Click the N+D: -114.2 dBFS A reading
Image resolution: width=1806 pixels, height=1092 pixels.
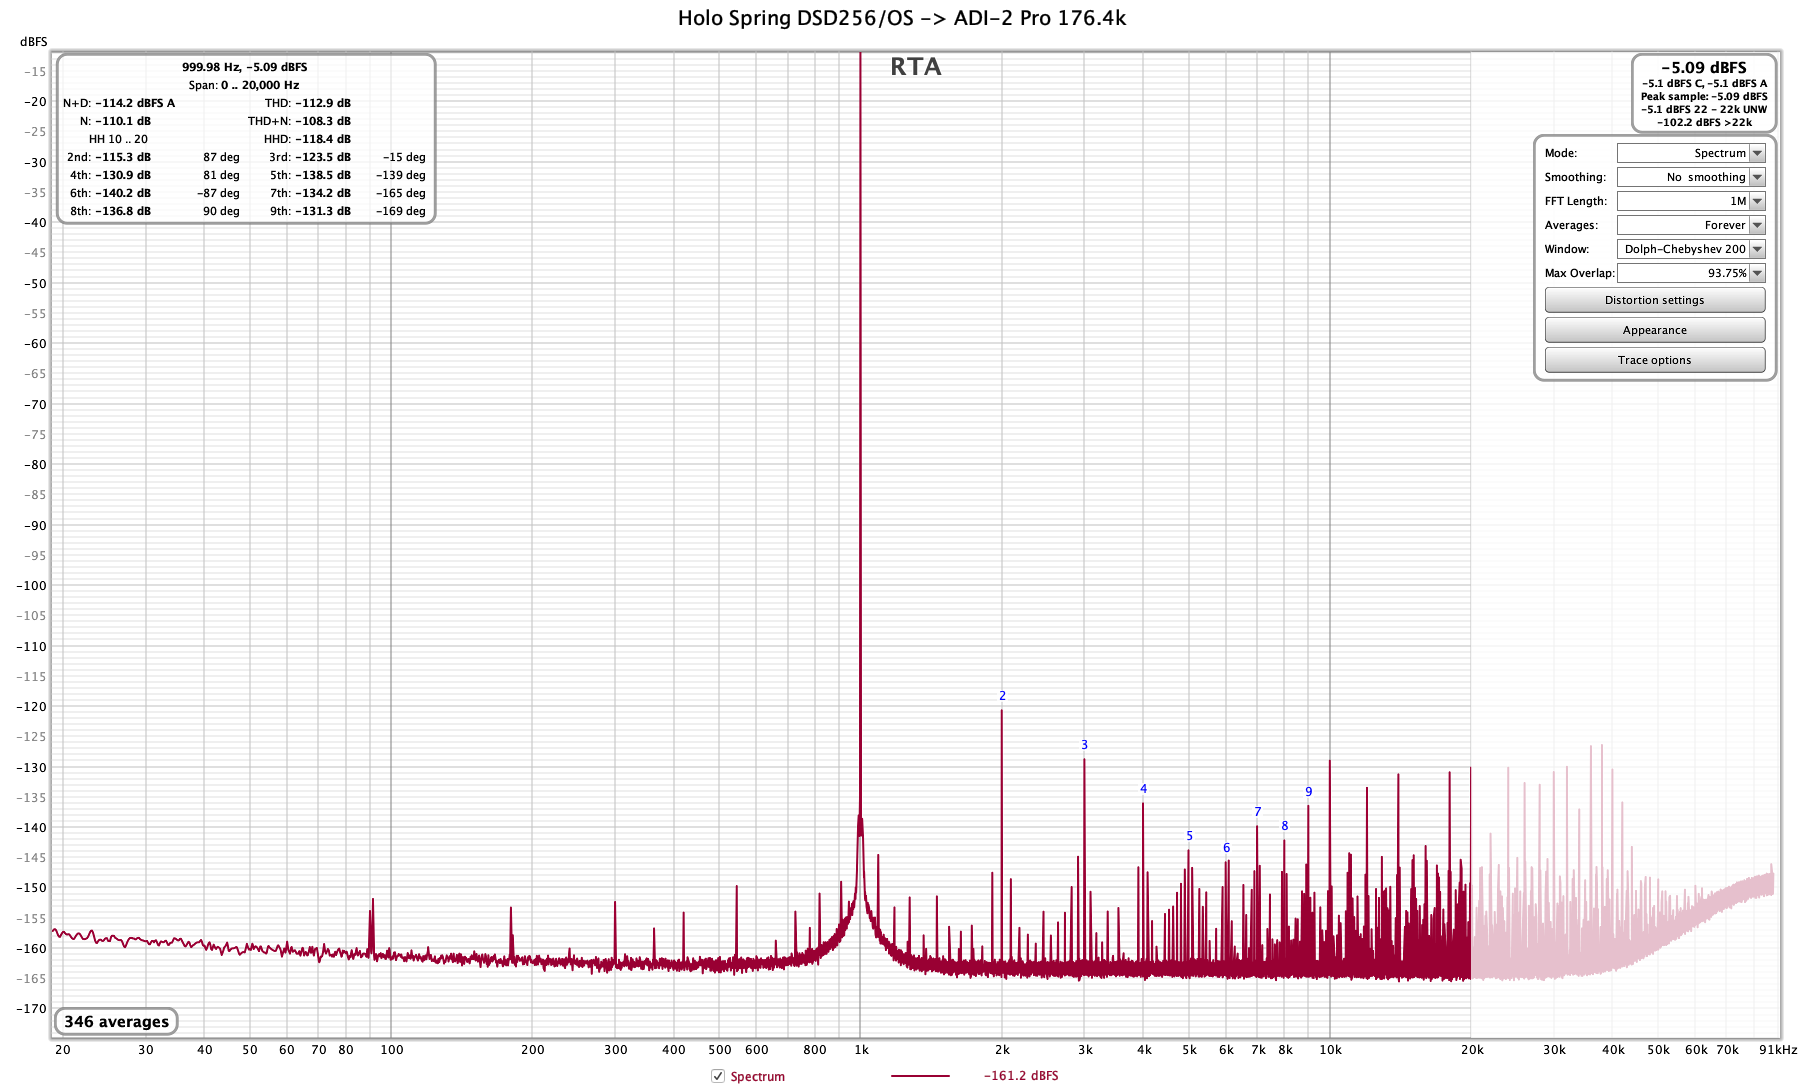point(118,103)
